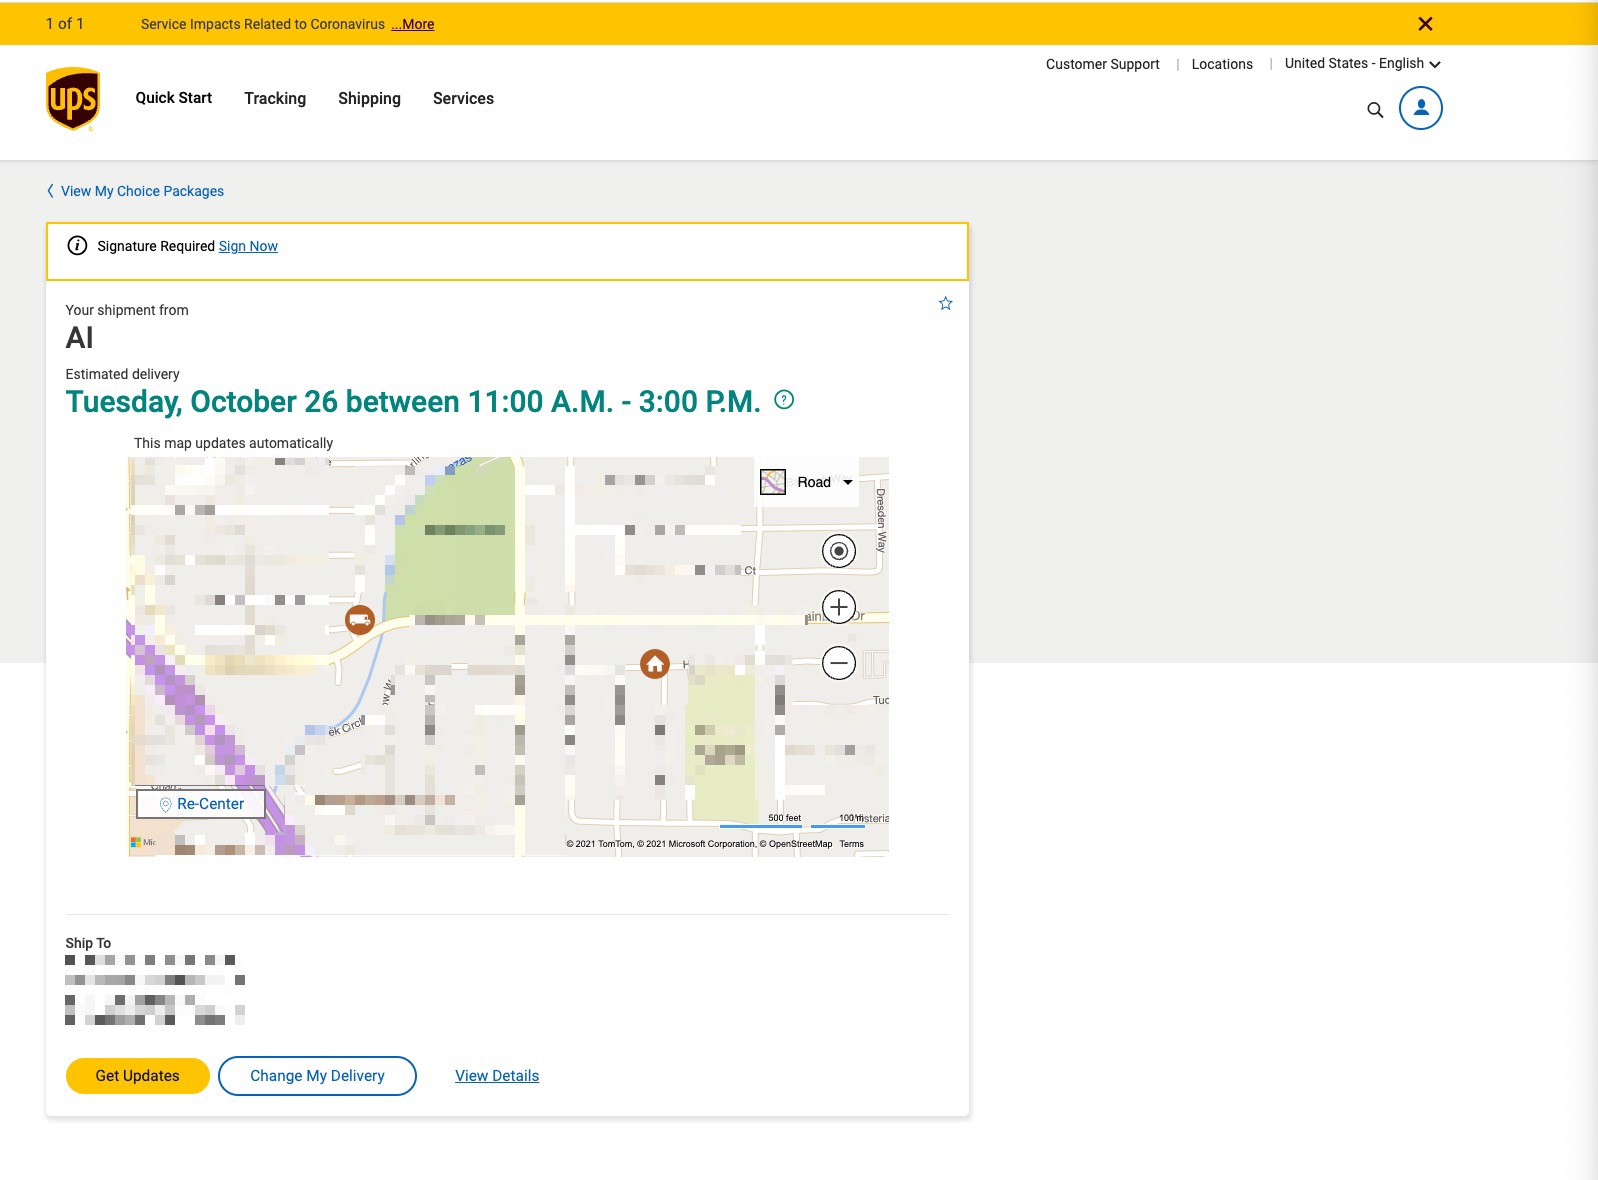Click Re-Center map button
This screenshot has height=1180, width=1598.
(x=201, y=804)
